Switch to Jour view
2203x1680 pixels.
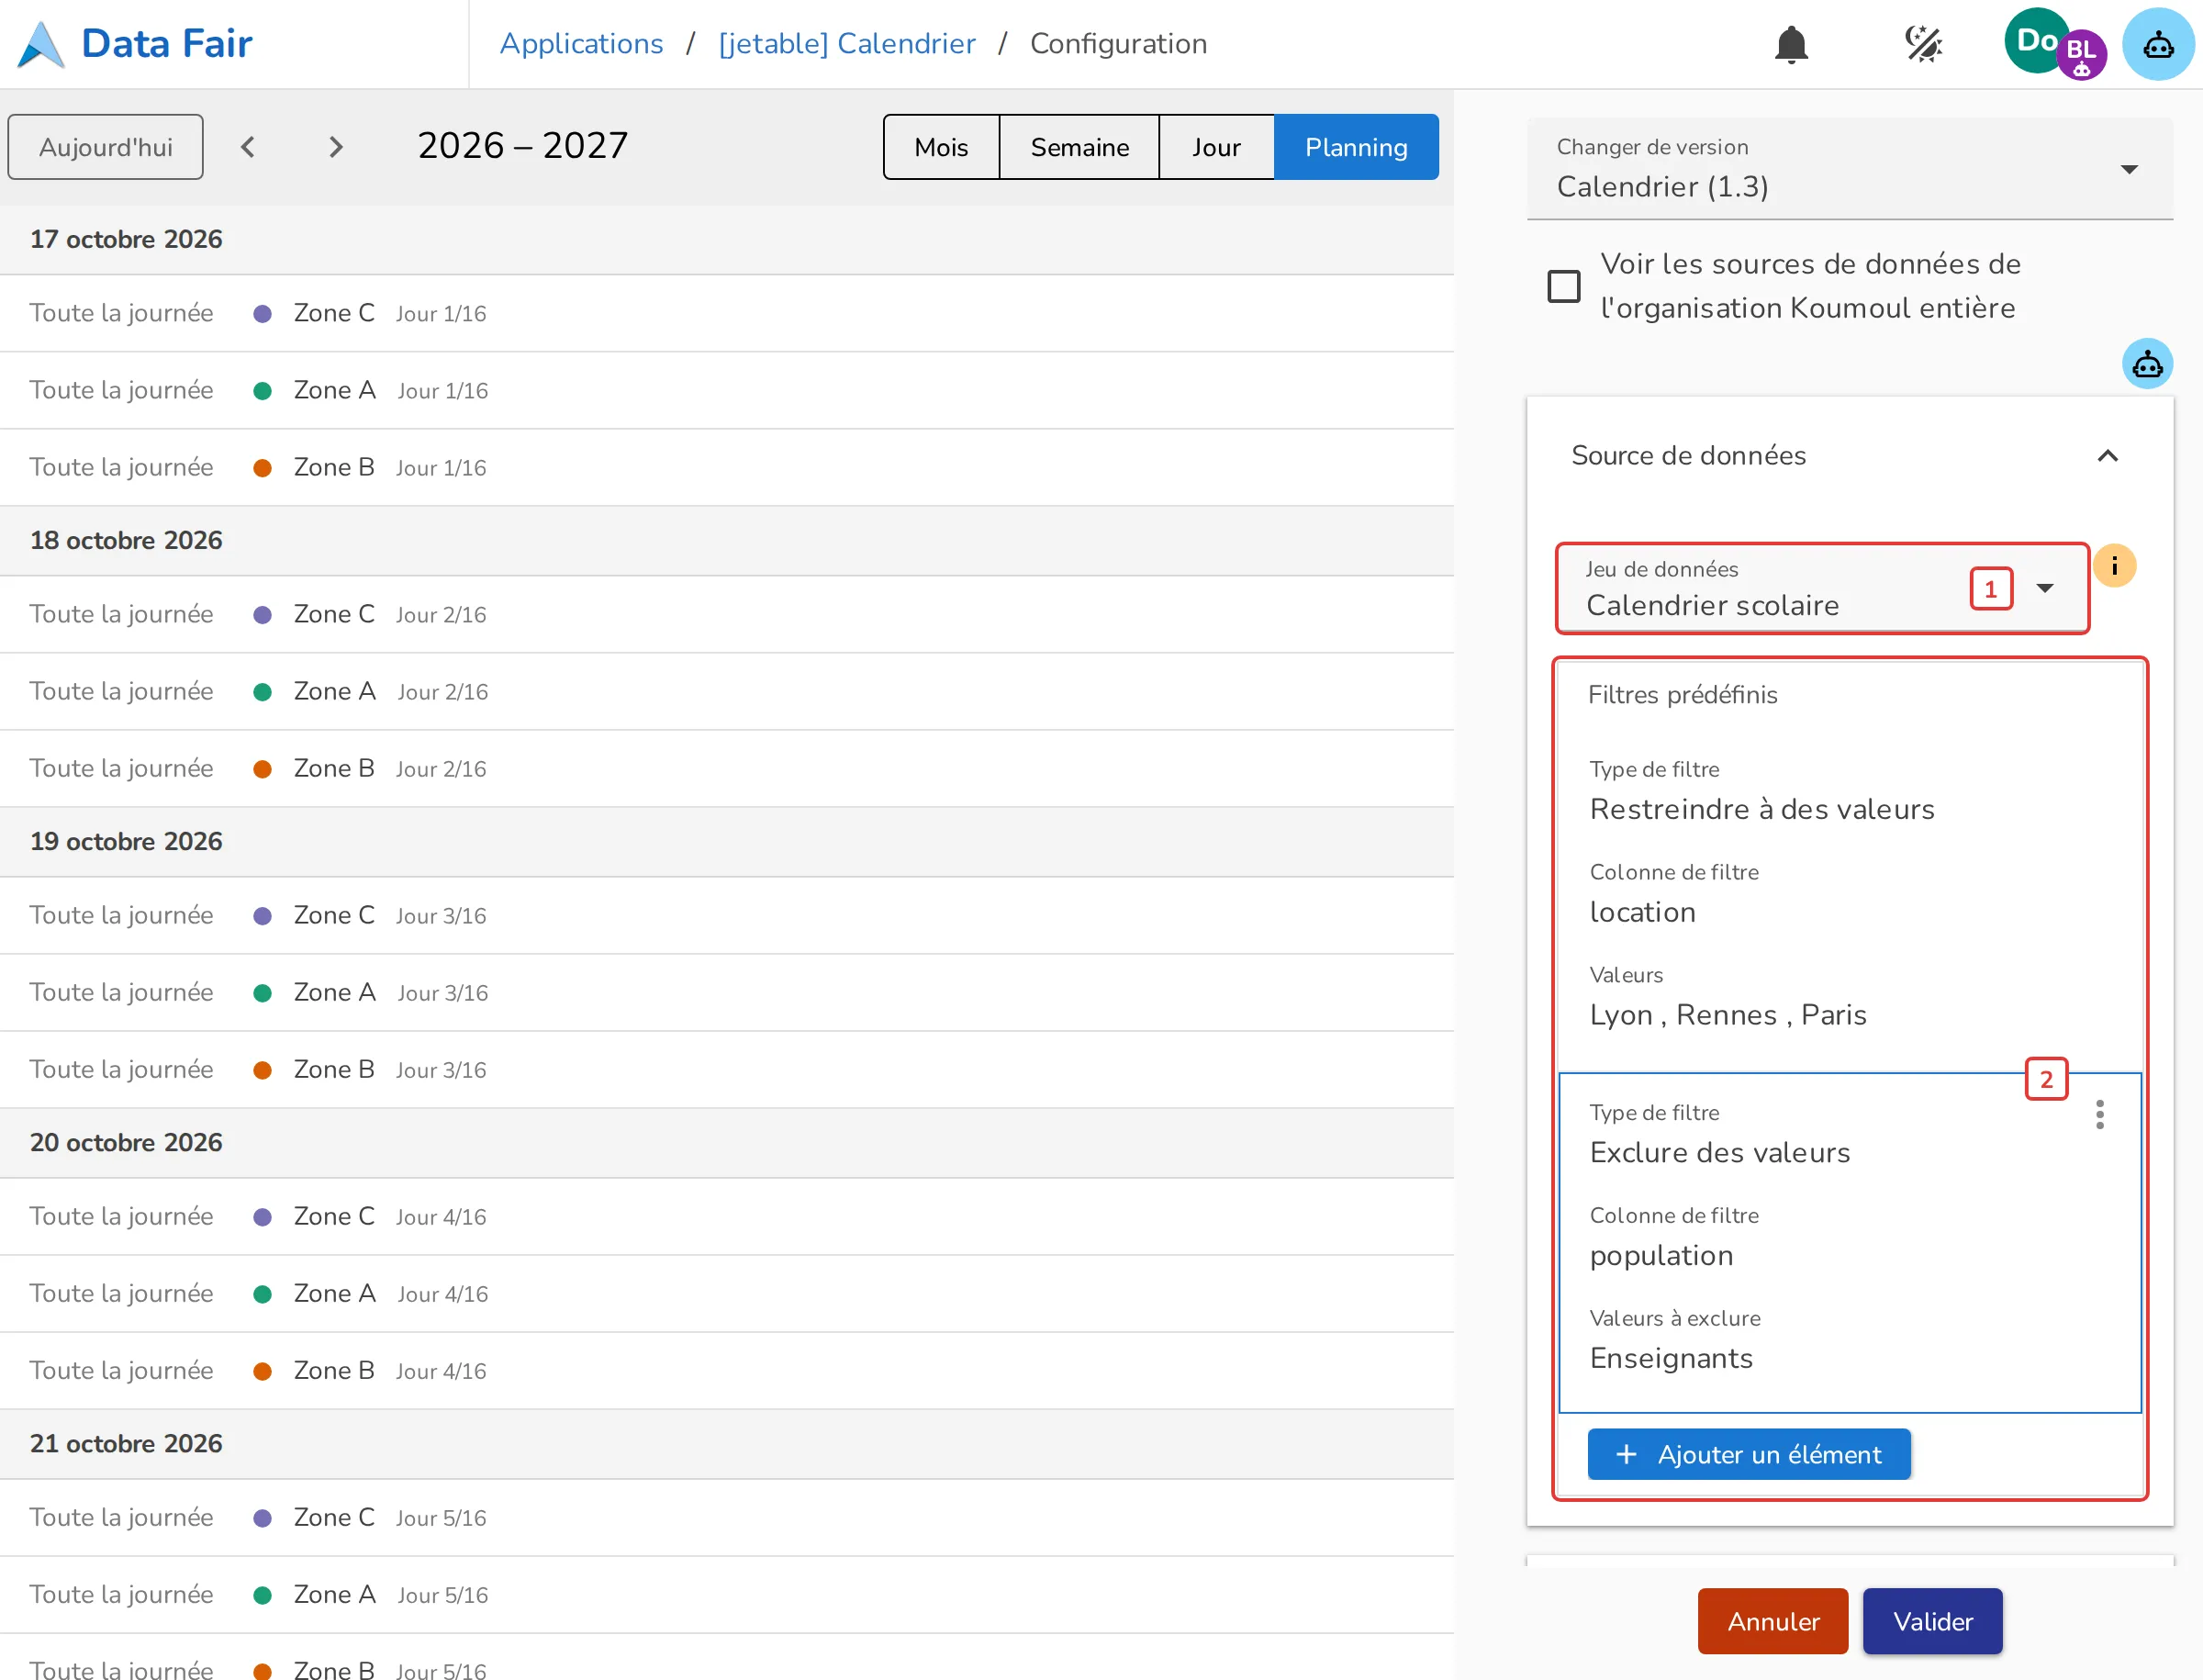1216,147
